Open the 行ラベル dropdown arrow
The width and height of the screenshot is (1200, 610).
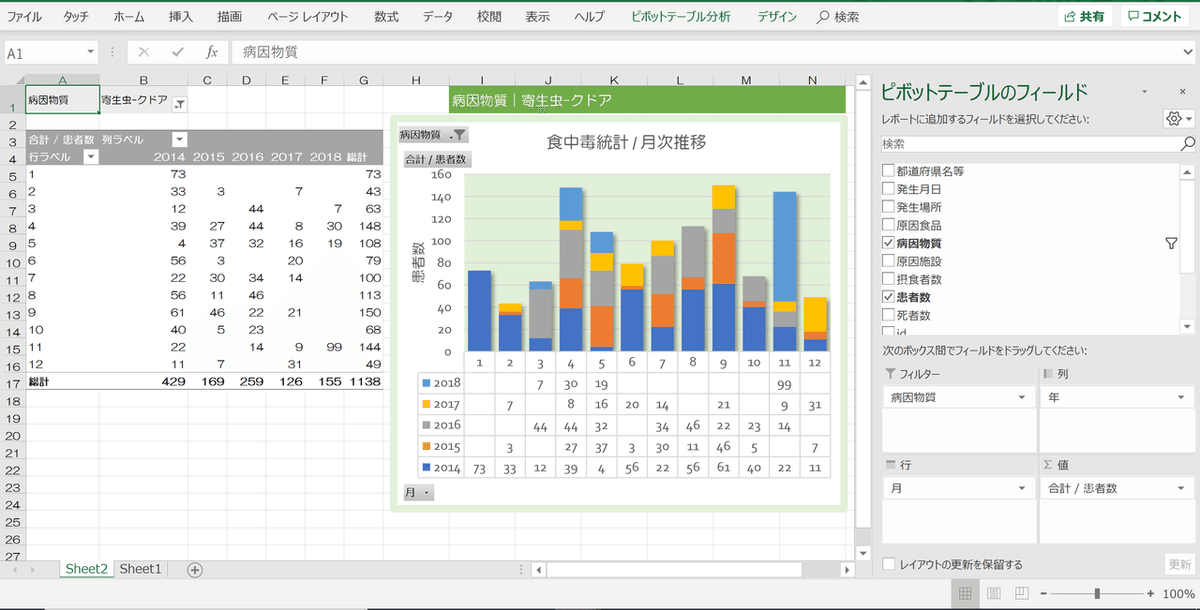91,157
